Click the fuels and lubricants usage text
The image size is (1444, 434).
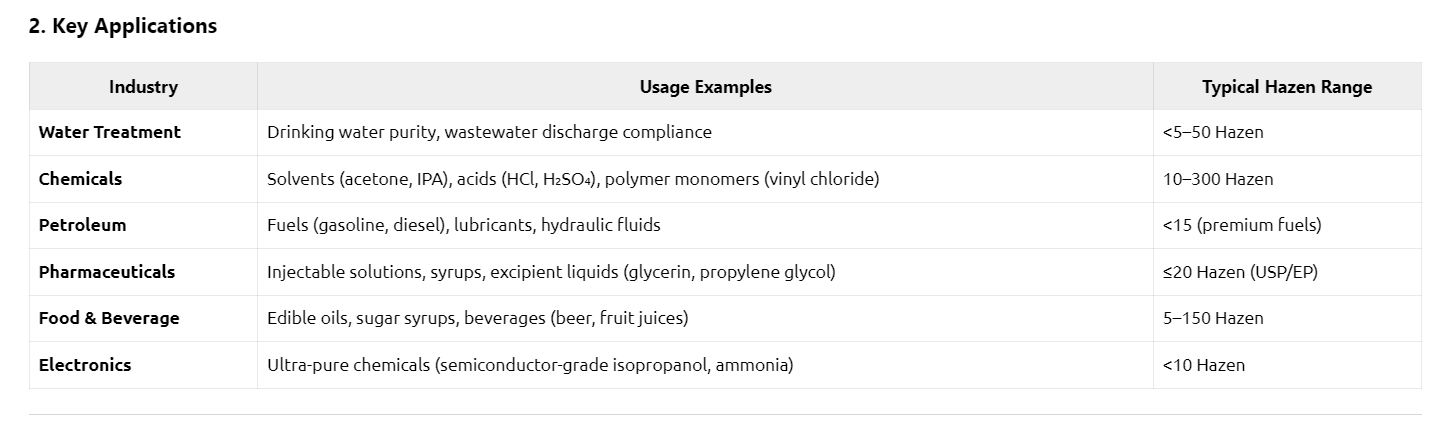tap(463, 225)
